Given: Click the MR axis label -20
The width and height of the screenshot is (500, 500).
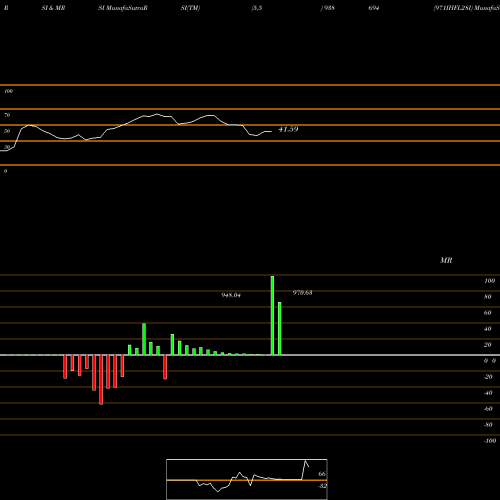Looking at the screenshot, I should tap(488, 377).
